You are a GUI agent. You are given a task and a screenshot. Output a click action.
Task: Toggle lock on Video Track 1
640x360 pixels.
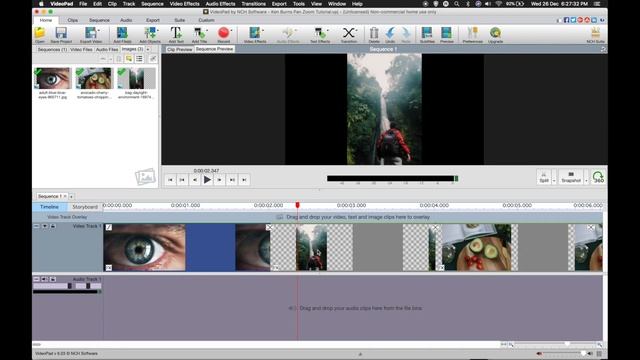coord(53,226)
